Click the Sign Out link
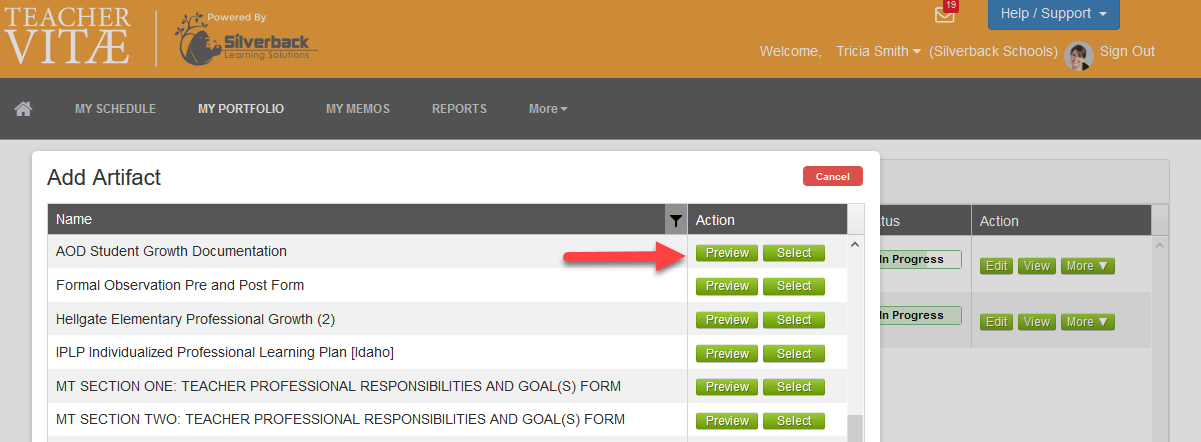Image resolution: width=1201 pixels, height=442 pixels. [1127, 51]
